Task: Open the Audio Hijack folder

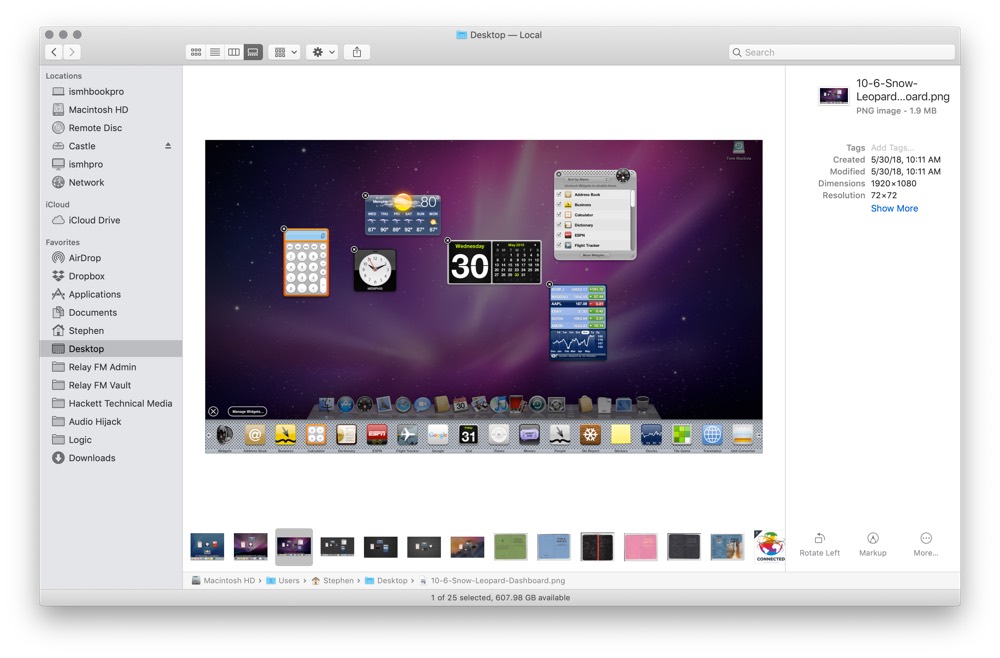Action: [111, 421]
